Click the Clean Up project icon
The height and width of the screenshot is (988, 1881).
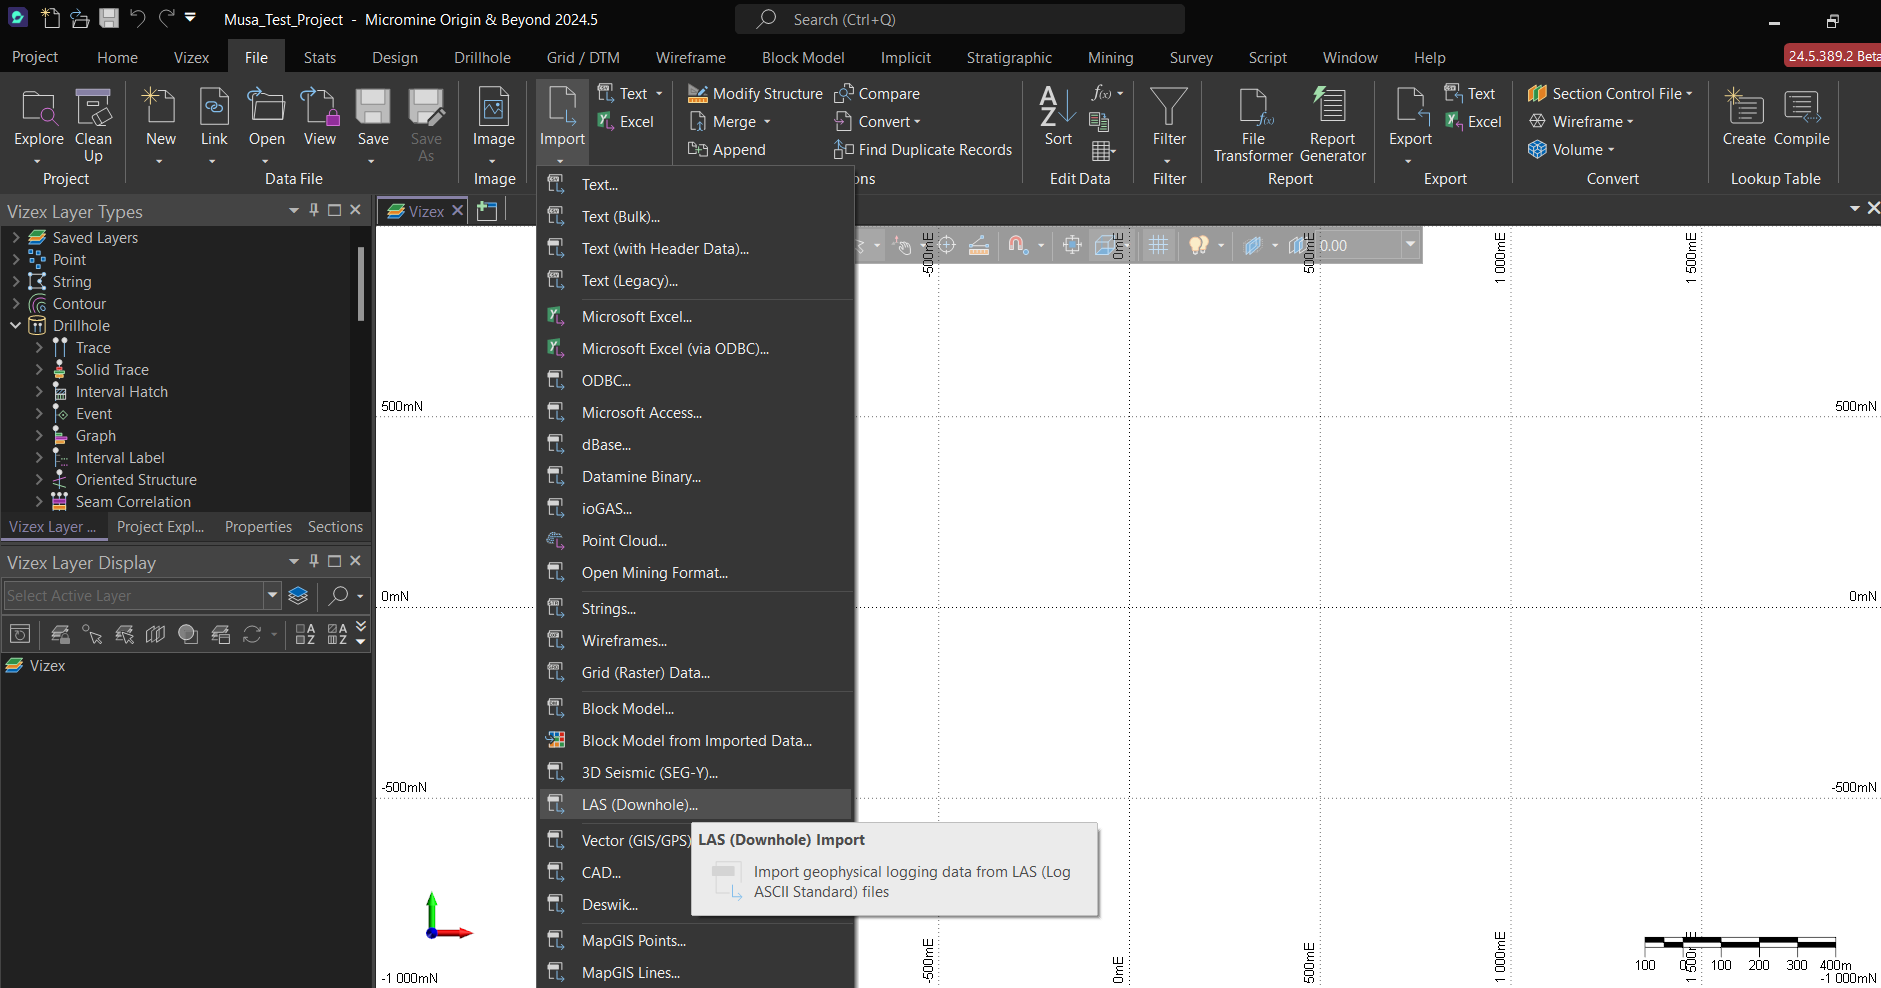(x=93, y=120)
